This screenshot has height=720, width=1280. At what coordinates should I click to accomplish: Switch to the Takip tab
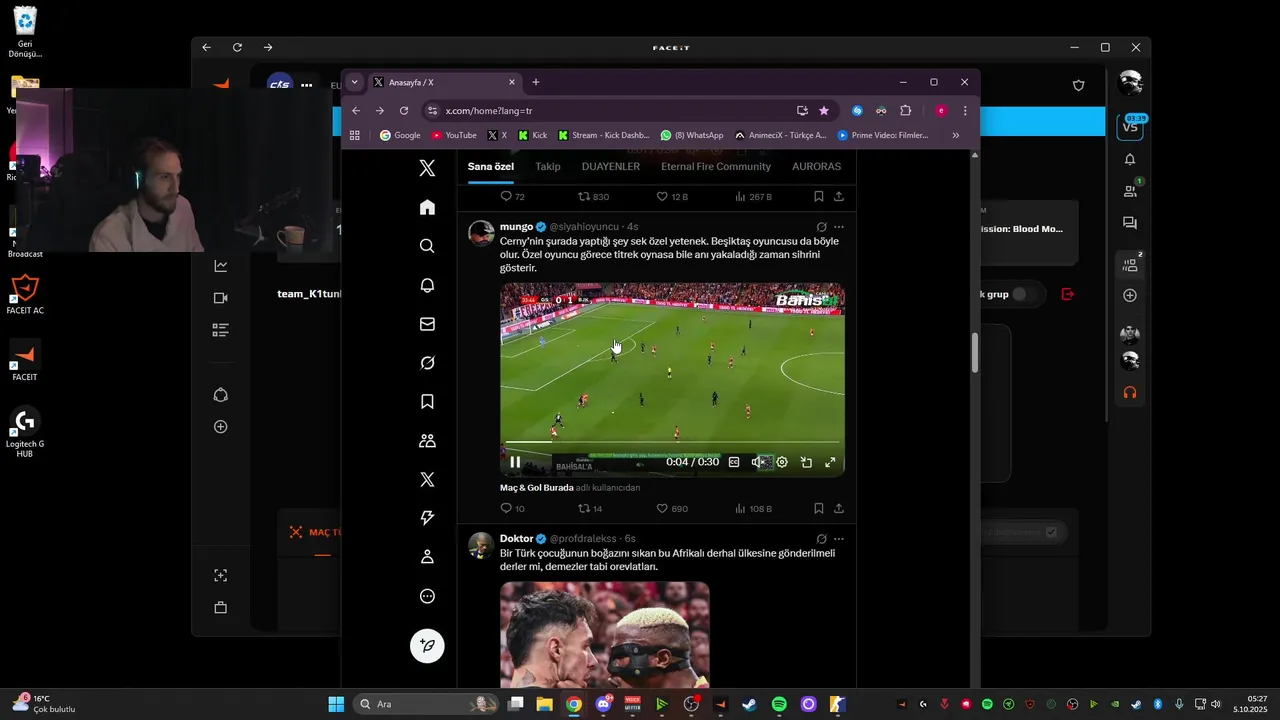(548, 166)
